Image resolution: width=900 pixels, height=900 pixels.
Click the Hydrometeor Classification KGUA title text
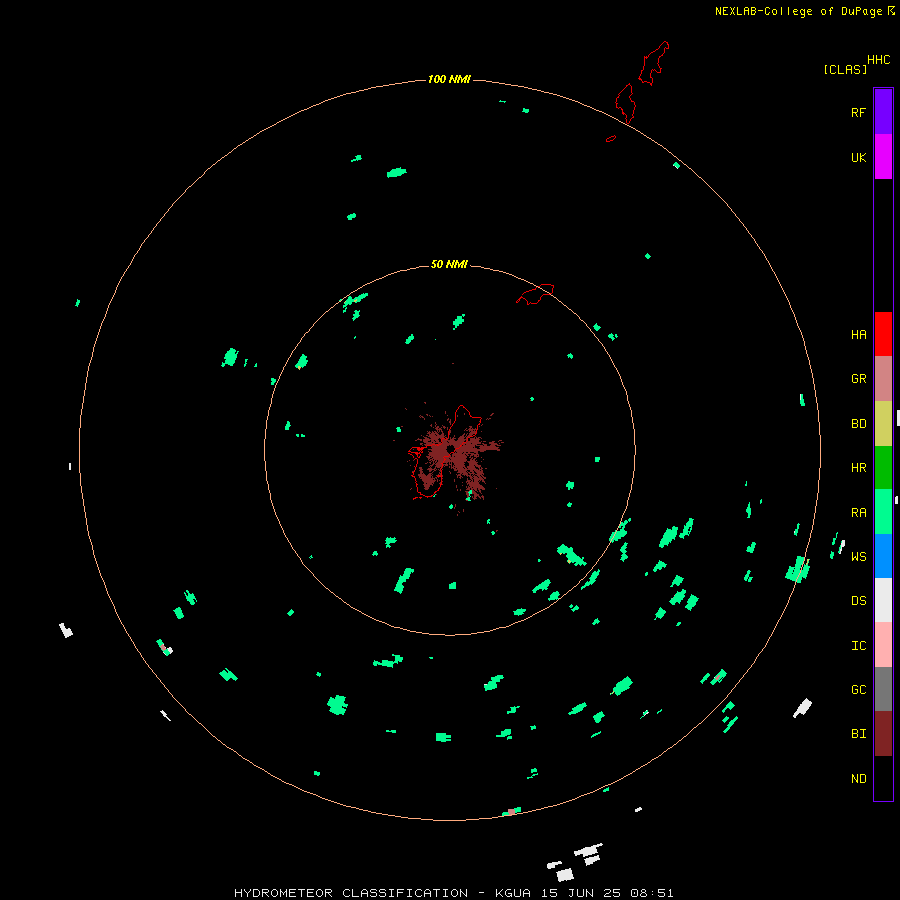(x=453, y=893)
